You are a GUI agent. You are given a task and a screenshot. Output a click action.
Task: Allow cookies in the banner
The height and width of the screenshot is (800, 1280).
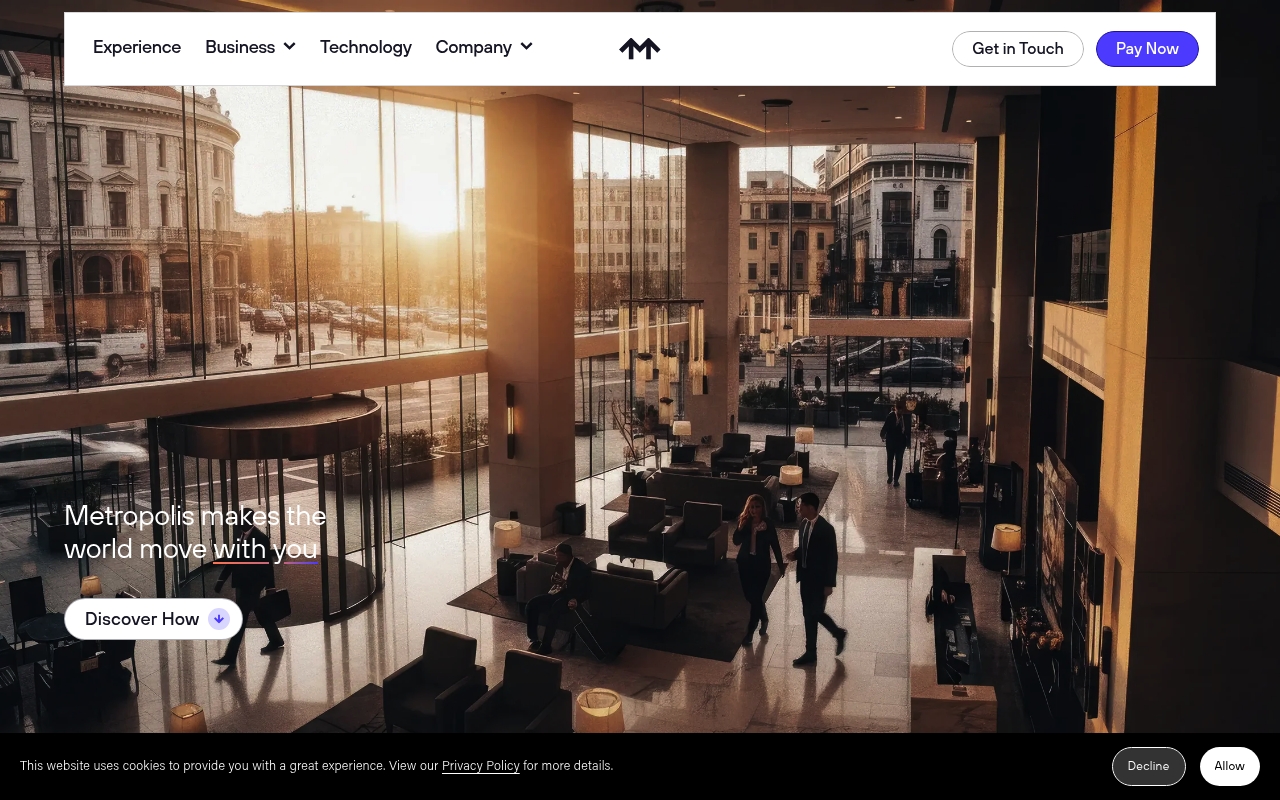pos(1230,766)
